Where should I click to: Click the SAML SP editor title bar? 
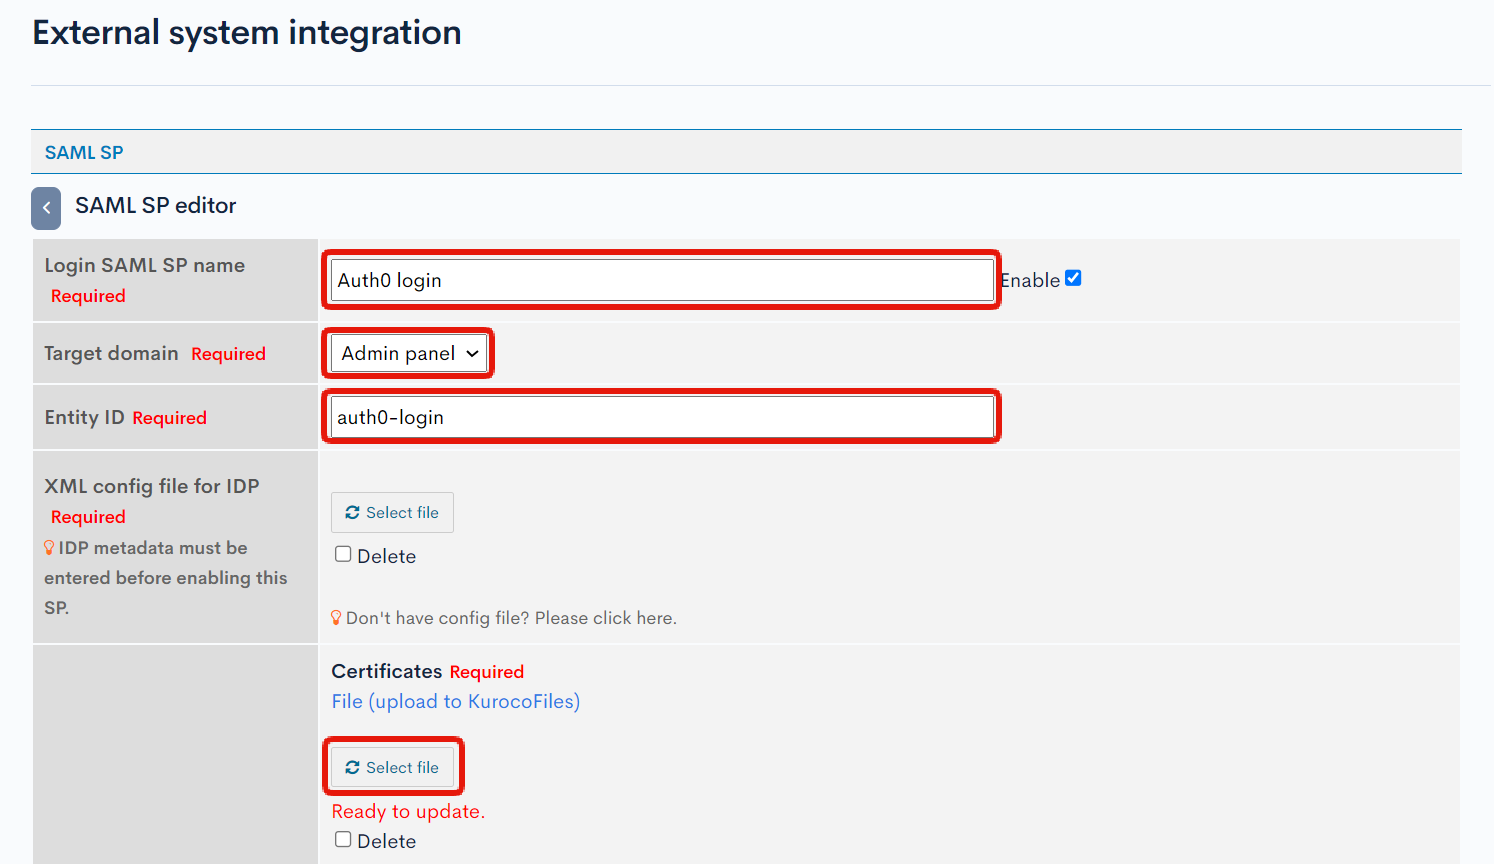point(155,206)
